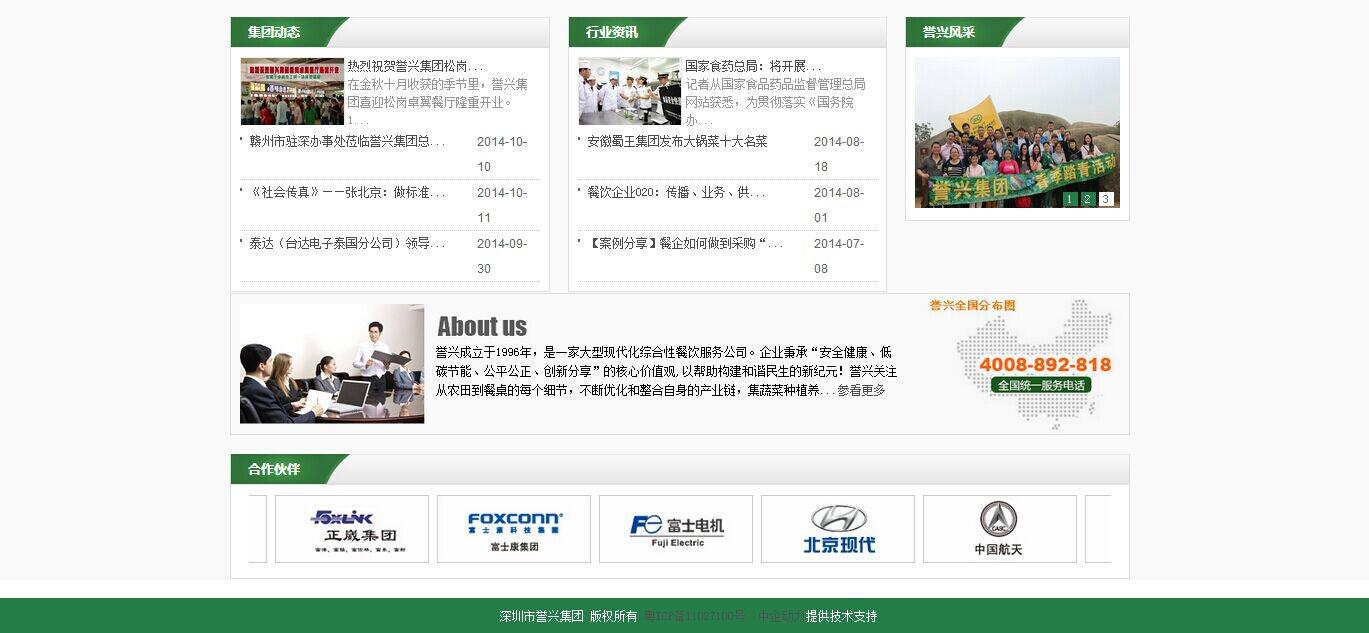Open headline 热烈祝贺誉兴集团松岗
The height and width of the screenshot is (633, 1369).
coord(414,66)
